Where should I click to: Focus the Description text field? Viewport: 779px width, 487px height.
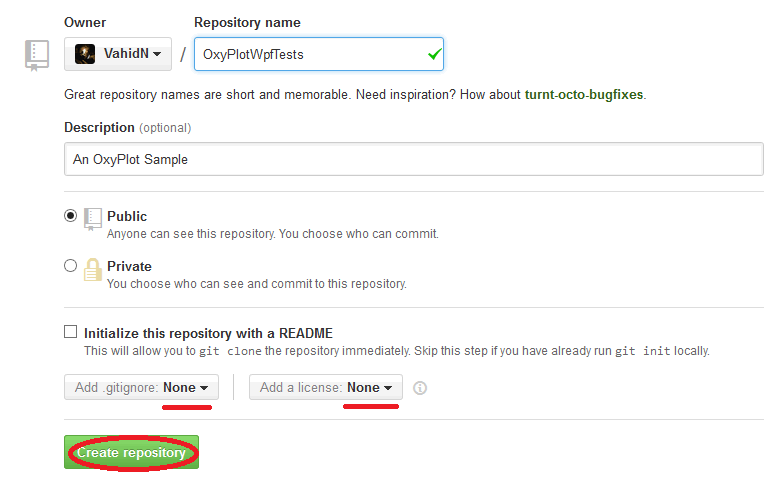coord(413,159)
